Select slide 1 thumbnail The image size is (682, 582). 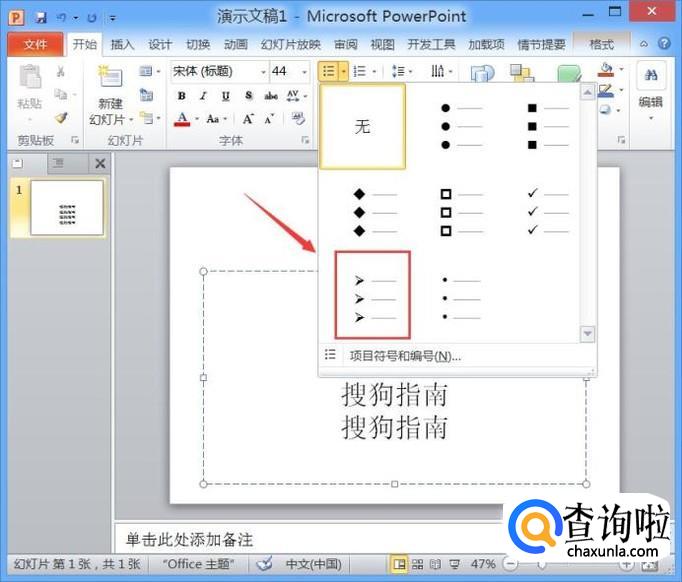(x=67, y=208)
